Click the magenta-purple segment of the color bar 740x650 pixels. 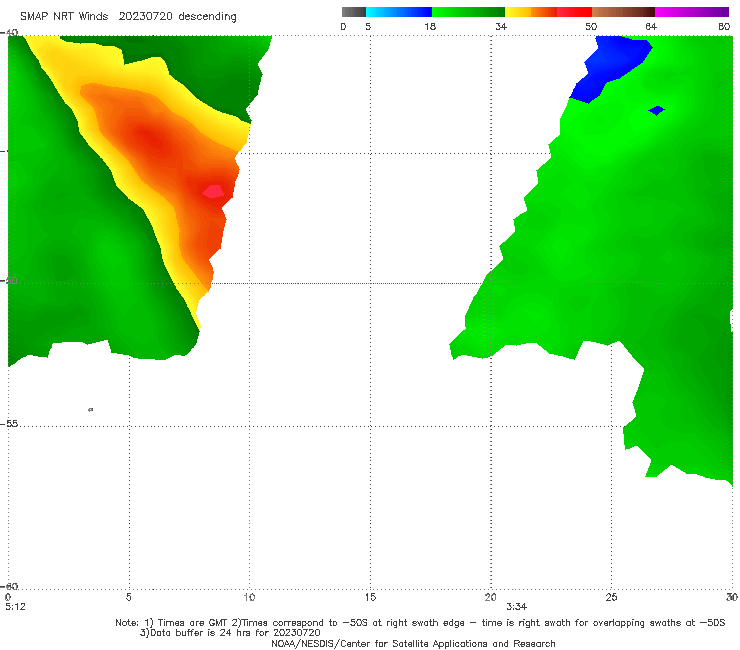692,12
